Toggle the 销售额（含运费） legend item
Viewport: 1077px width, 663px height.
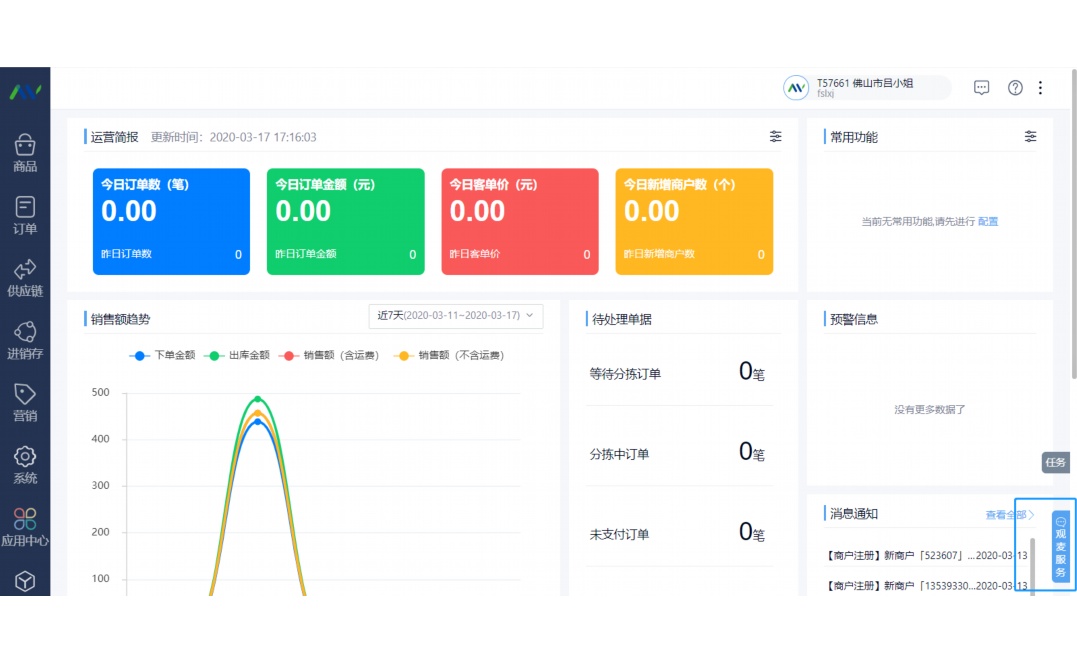pyautogui.click(x=340, y=355)
